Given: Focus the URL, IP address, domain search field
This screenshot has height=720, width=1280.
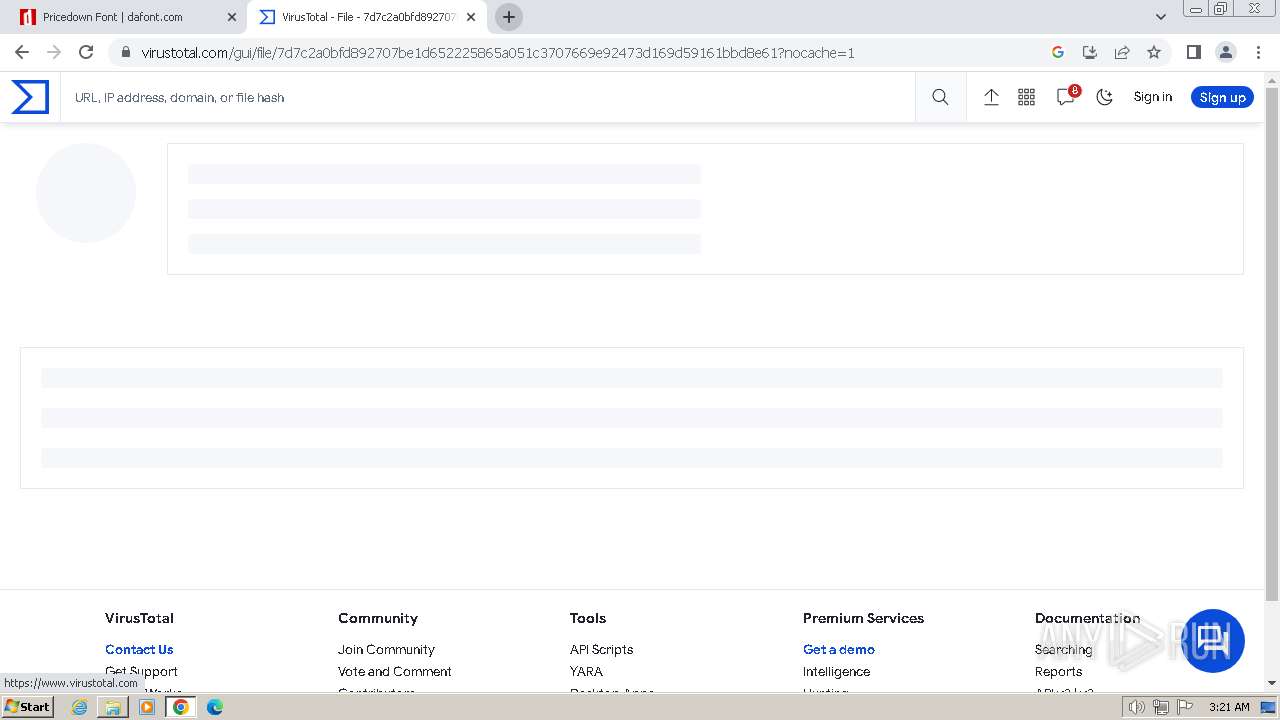Looking at the screenshot, I should 487,97.
